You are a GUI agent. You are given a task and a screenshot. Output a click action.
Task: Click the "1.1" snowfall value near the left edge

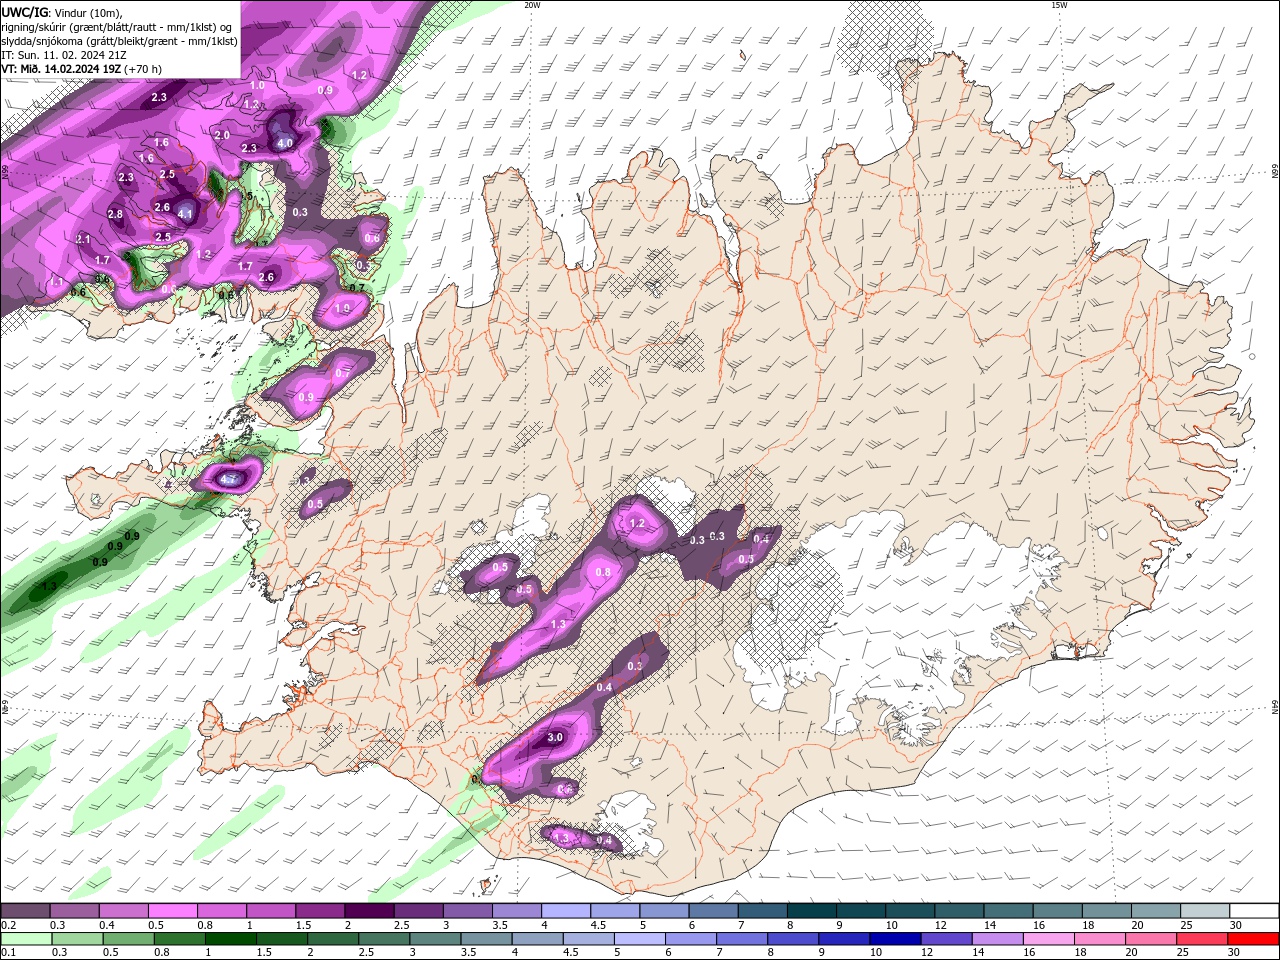57,283
